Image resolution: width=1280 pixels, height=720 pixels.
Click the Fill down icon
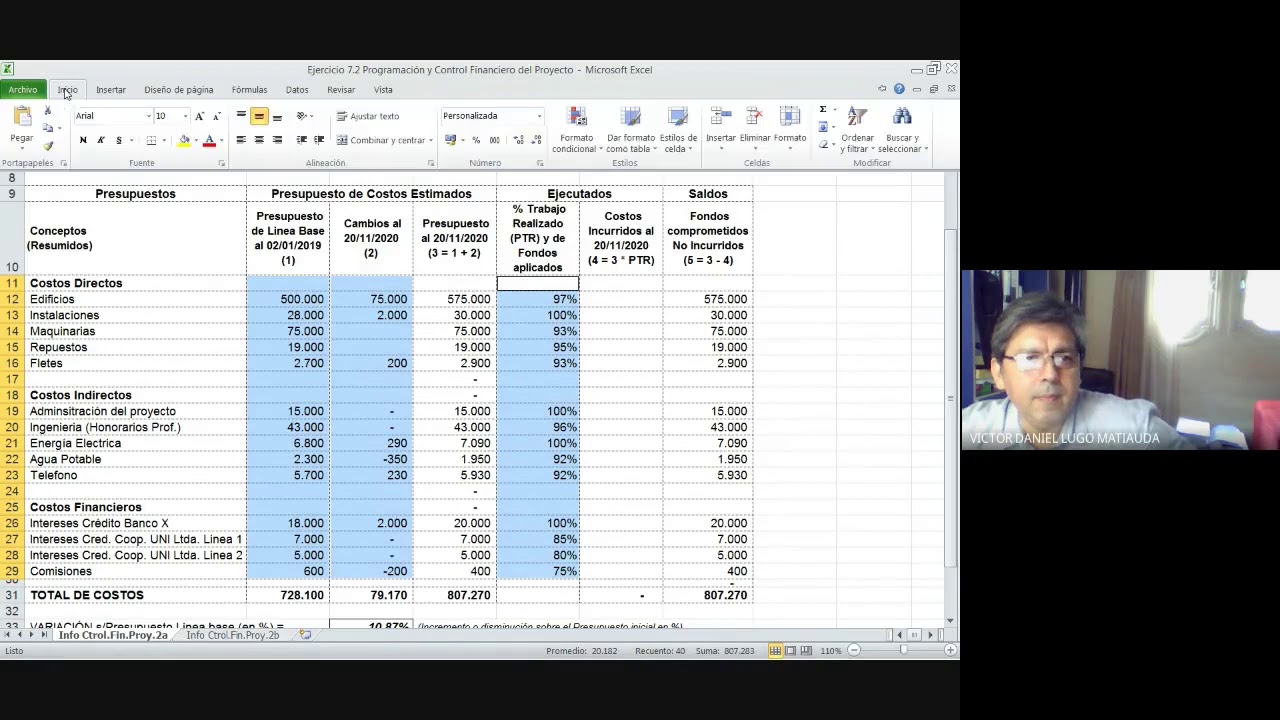pyautogui.click(x=822, y=127)
